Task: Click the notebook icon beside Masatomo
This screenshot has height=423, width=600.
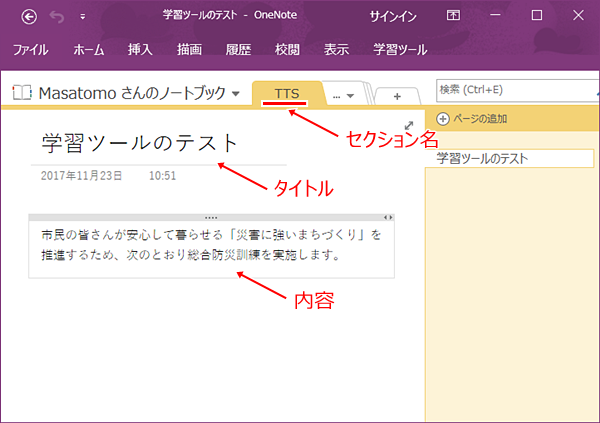Action: pos(22,93)
